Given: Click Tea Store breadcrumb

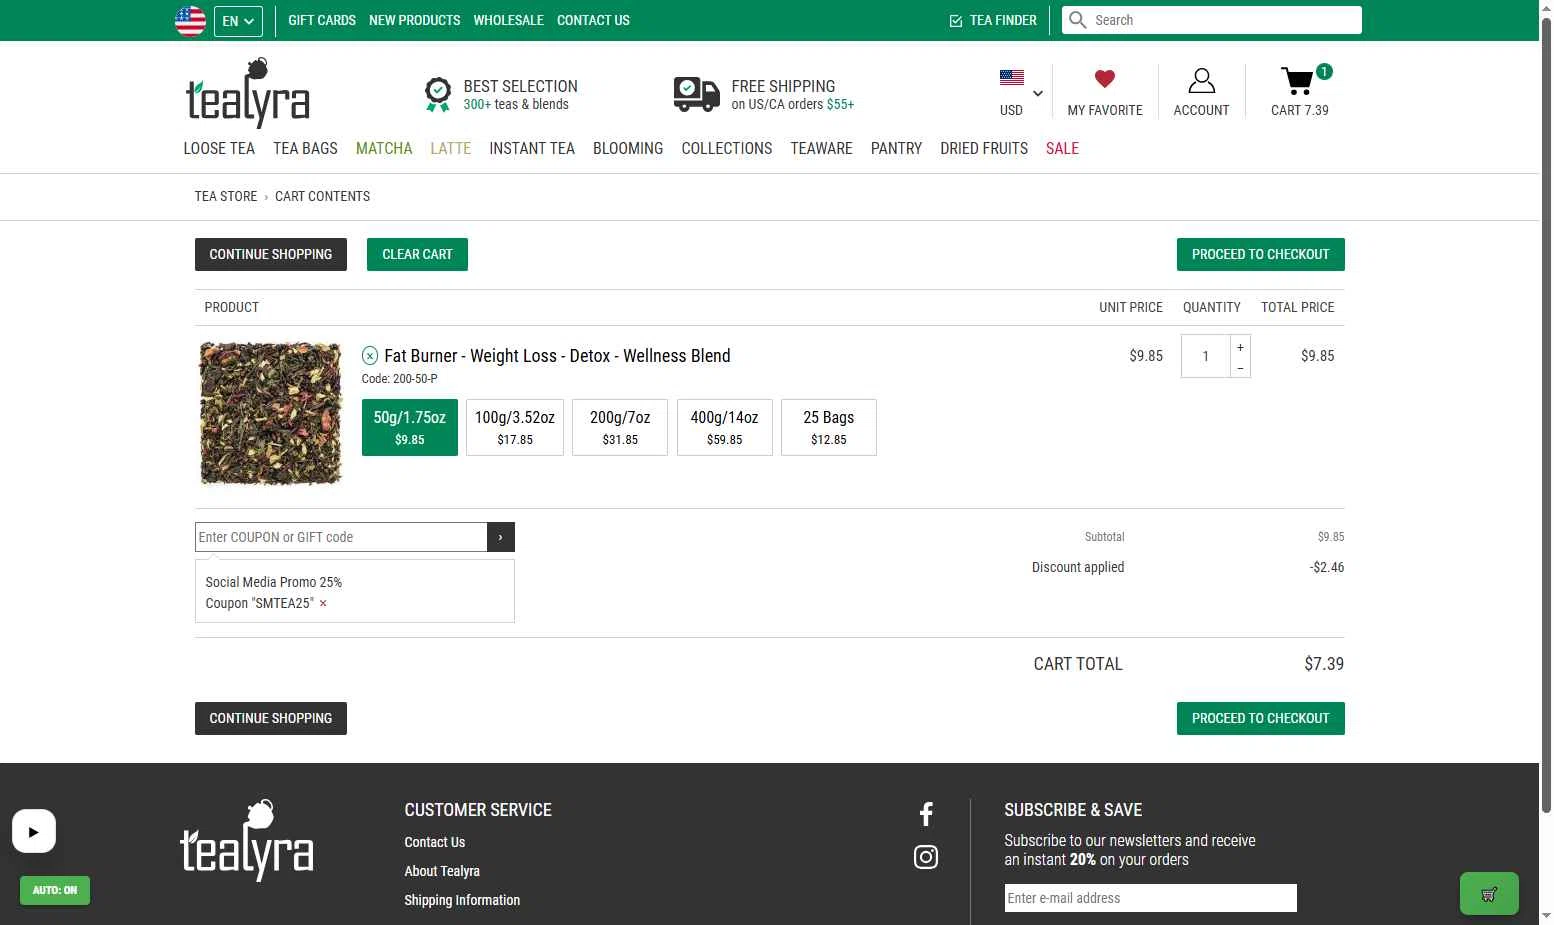Looking at the screenshot, I should coord(226,196).
